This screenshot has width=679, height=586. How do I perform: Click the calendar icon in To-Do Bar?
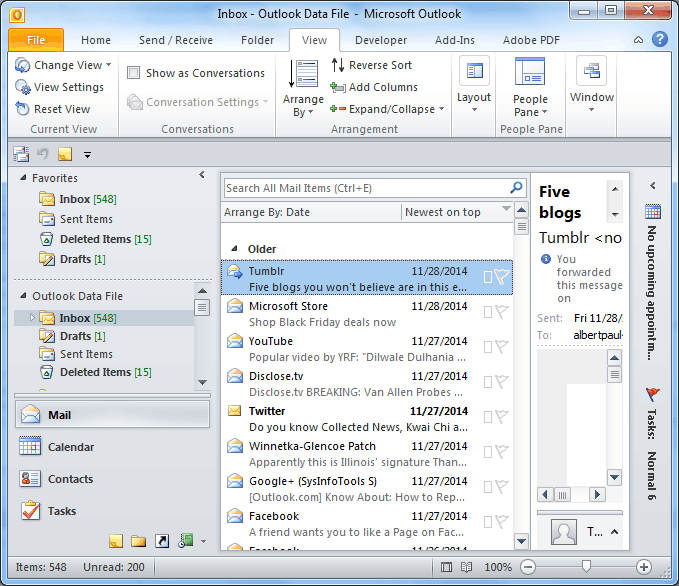(x=653, y=212)
